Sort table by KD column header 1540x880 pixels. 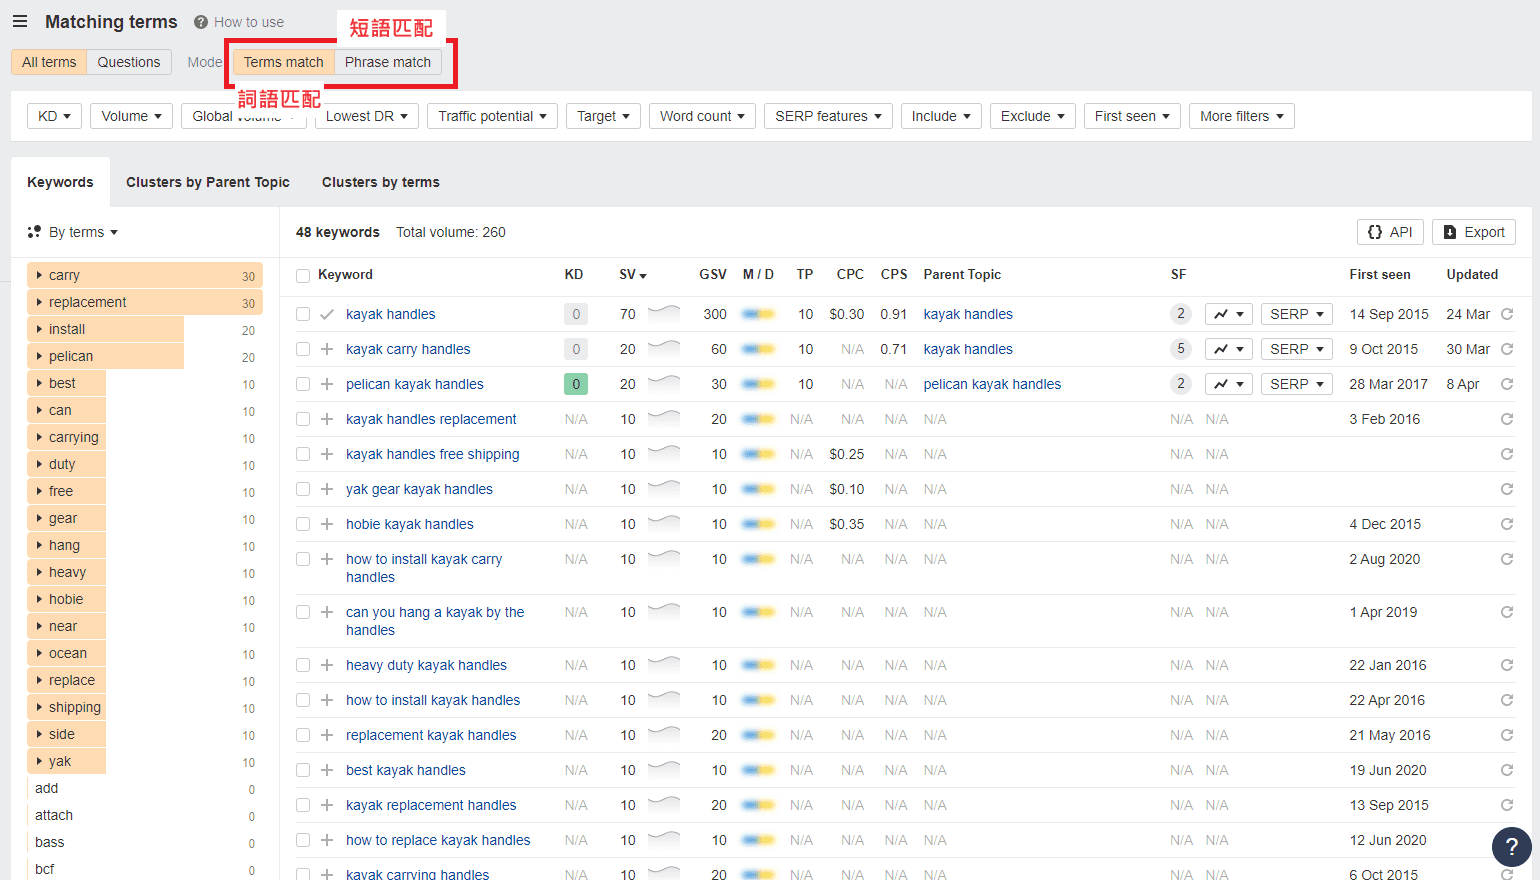pyautogui.click(x=574, y=274)
